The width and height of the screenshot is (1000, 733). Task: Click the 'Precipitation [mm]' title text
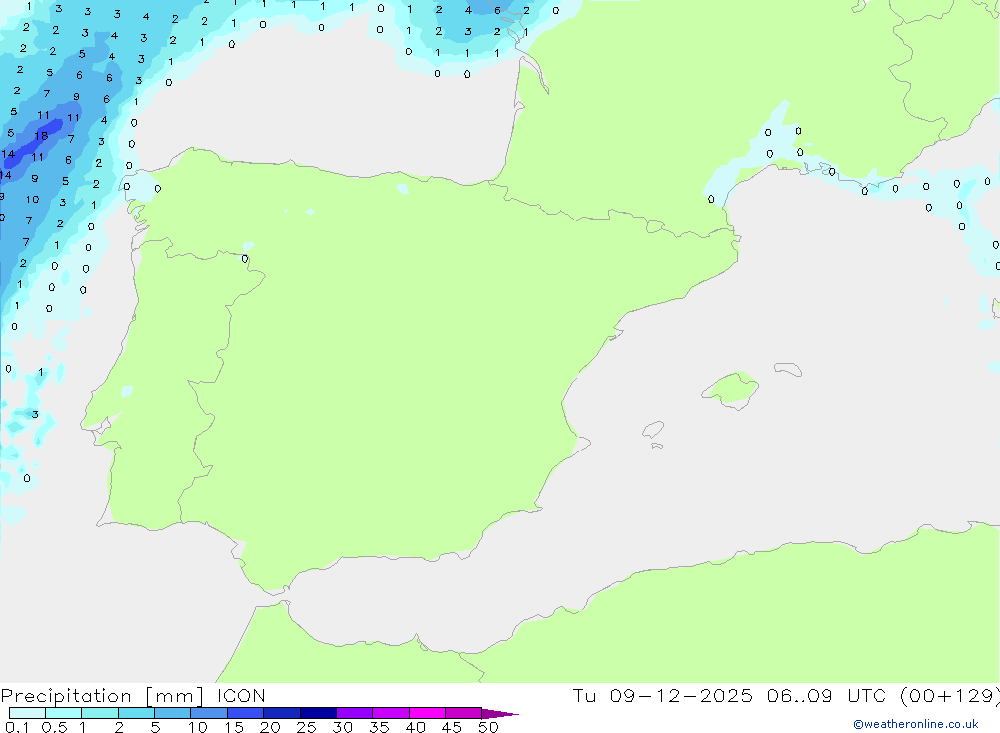pyautogui.click(x=102, y=696)
